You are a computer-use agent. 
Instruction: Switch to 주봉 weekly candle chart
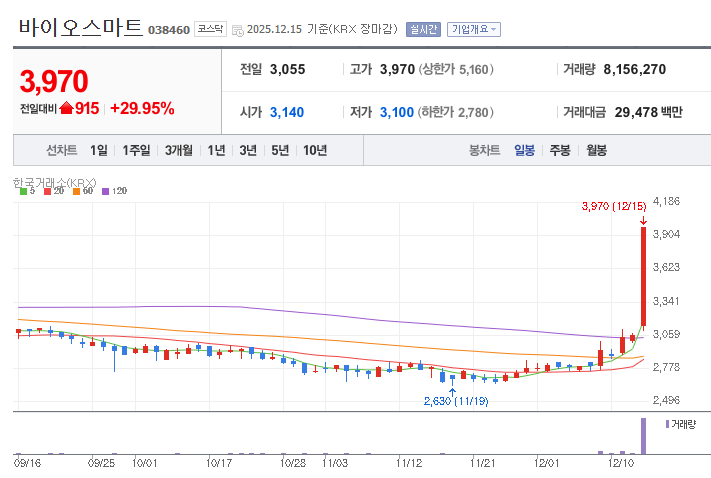[x=560, y=150]
